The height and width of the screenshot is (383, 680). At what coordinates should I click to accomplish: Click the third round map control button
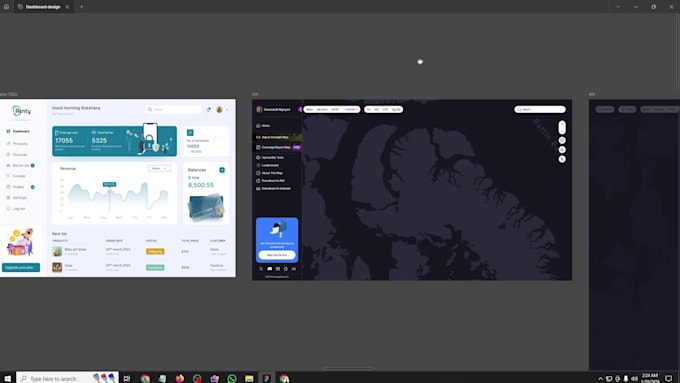(562, 159)
